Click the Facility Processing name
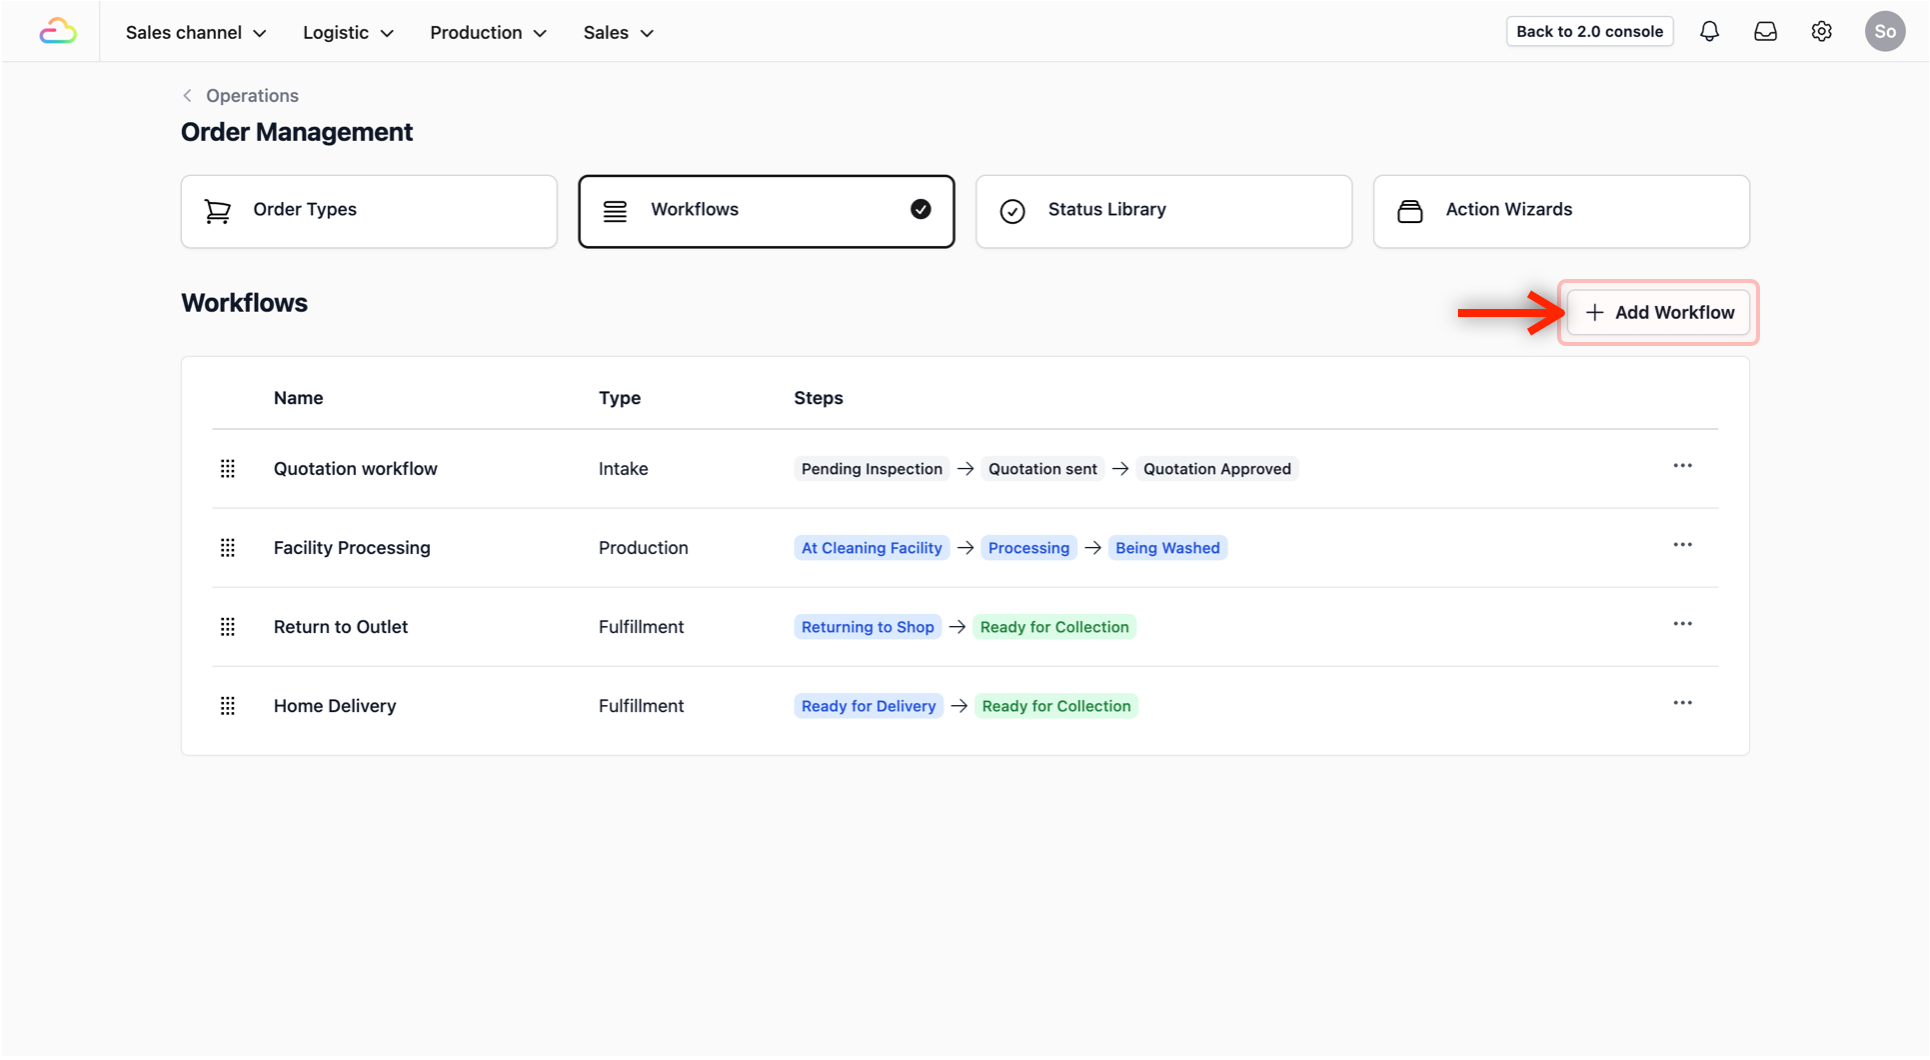Viewport: 1930px width, 1060px height. coord(352,548)
